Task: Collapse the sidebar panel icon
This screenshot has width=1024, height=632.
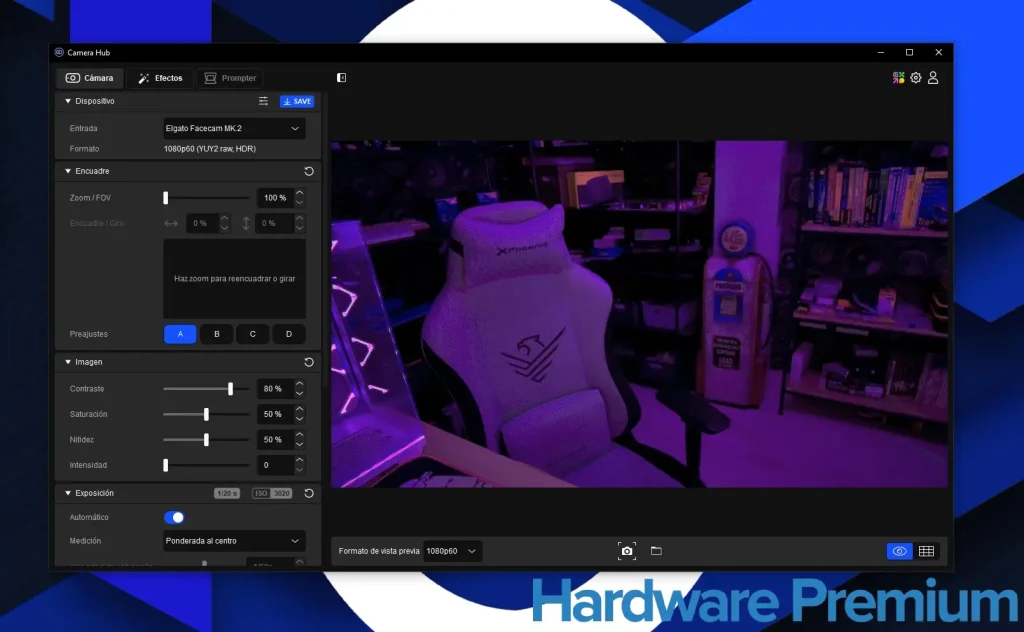Action: tap(341, 78)
